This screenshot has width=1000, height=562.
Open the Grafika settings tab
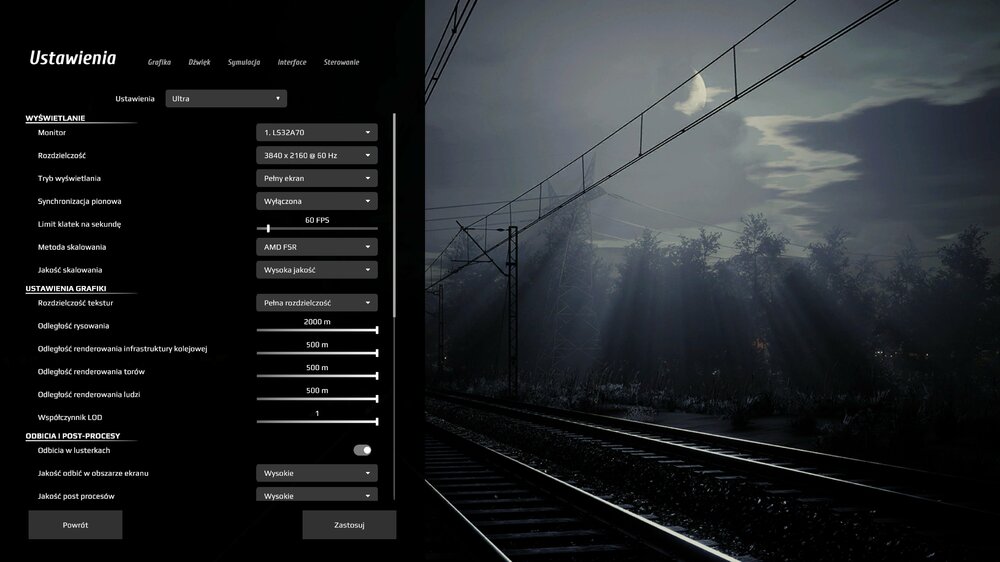point(159,62)
